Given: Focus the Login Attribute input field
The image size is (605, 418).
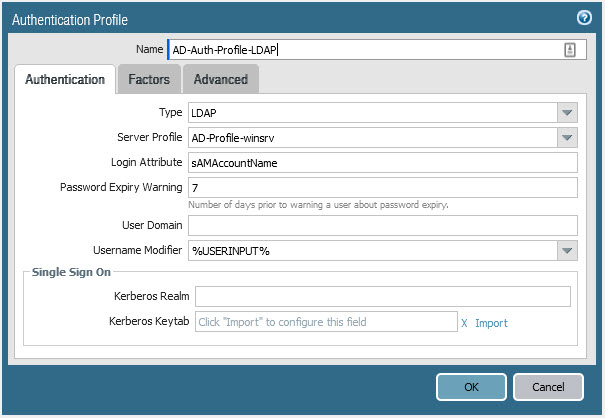Looking at the screenshot, I should click(382, 162).
